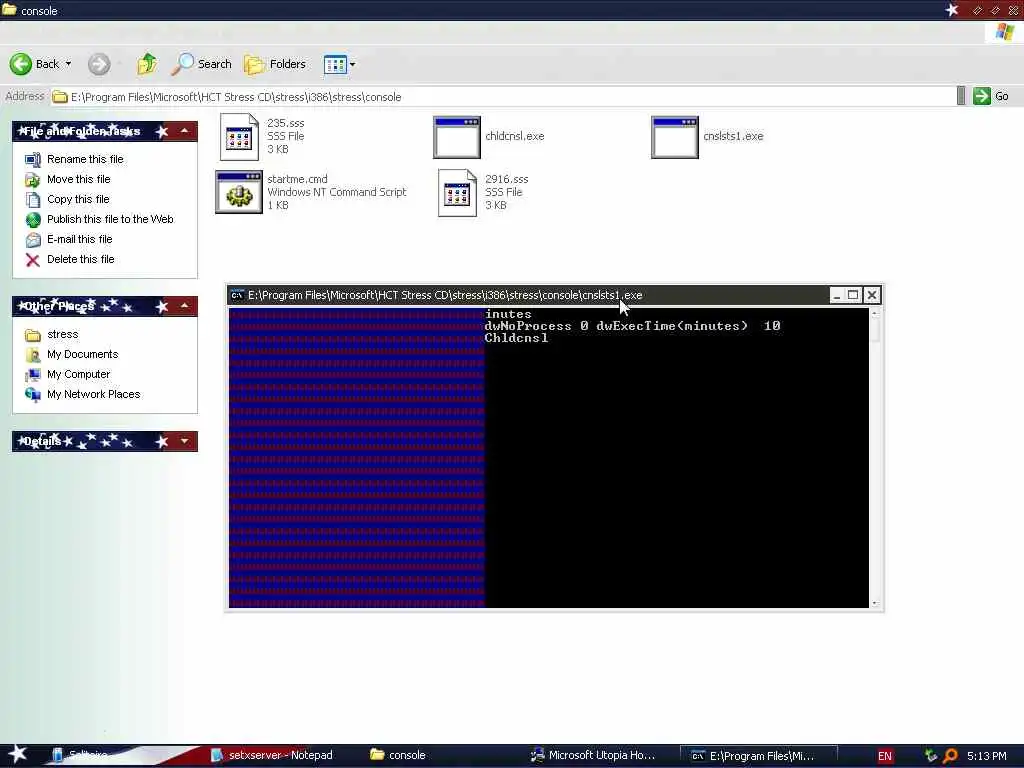Click Rename this file
Screen dimensions: 1024x768
coord(85,159)
